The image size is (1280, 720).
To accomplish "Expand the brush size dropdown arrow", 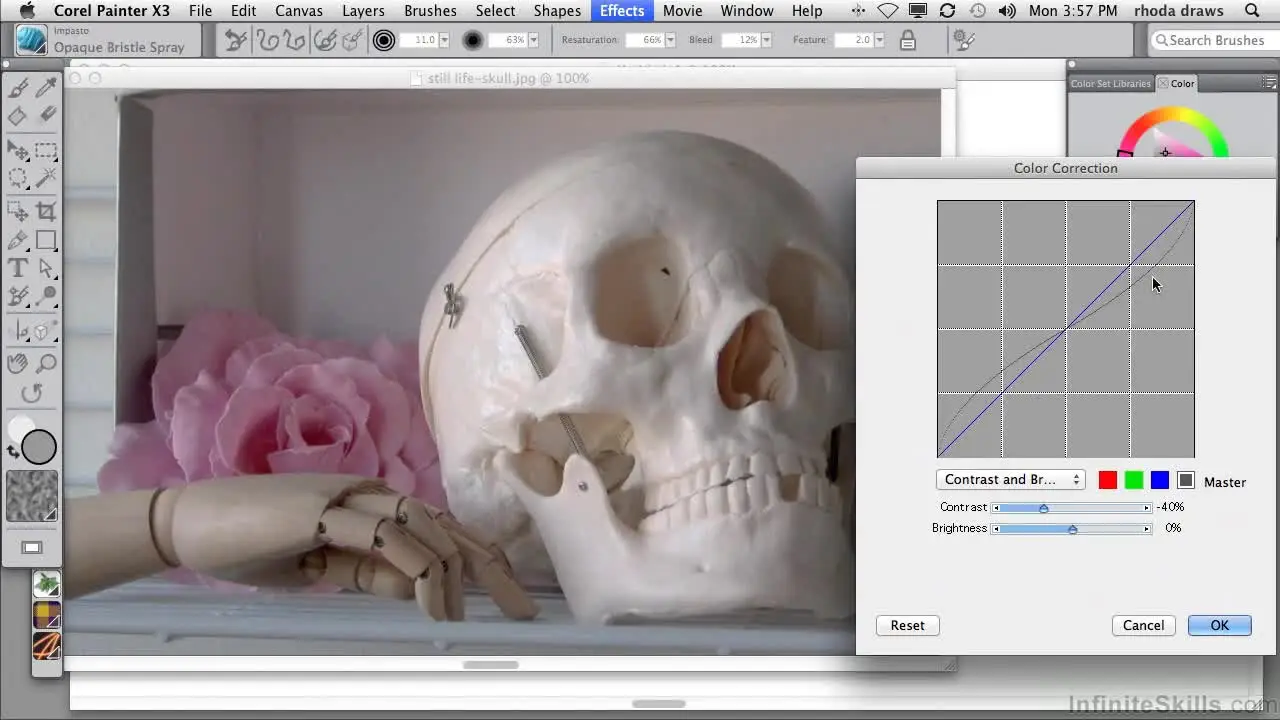I will [445, 40].
